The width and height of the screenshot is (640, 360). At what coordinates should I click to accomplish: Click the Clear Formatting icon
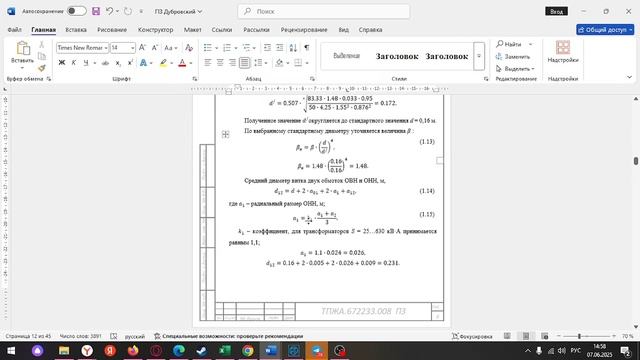pos(189,48)
